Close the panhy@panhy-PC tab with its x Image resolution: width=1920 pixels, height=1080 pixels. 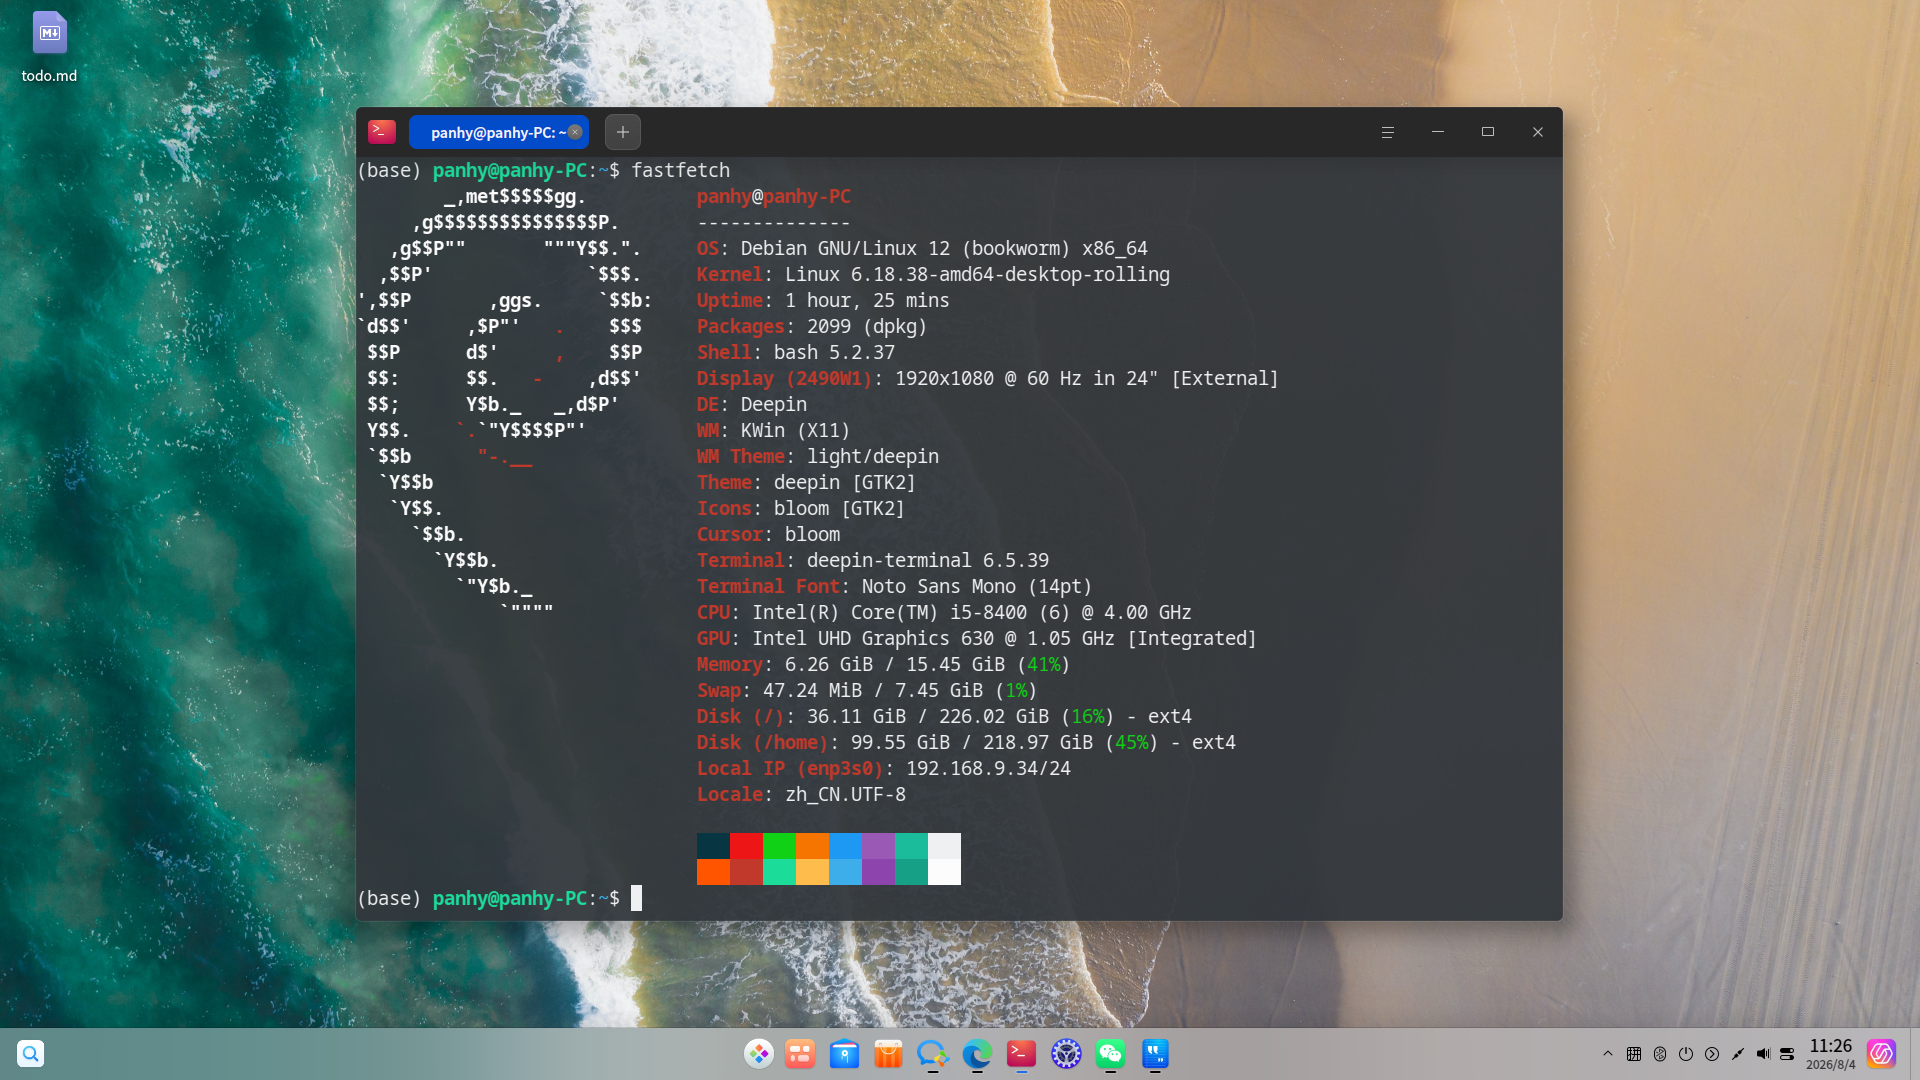pyautogui.click(x=575, y=132)
